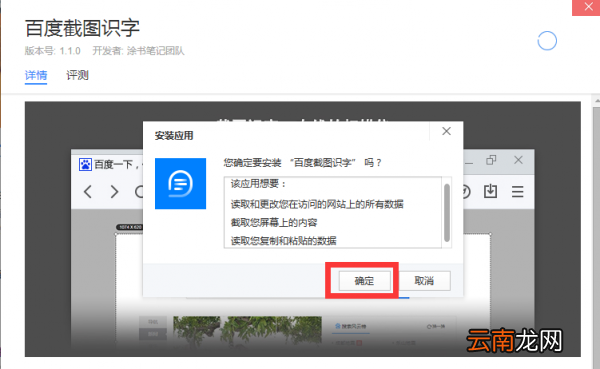The width and height of the screenshot is (600, 369).
Task: Click text 读取和更改您在访问的网站上的所有数据
Action: (x=317, y=204)
